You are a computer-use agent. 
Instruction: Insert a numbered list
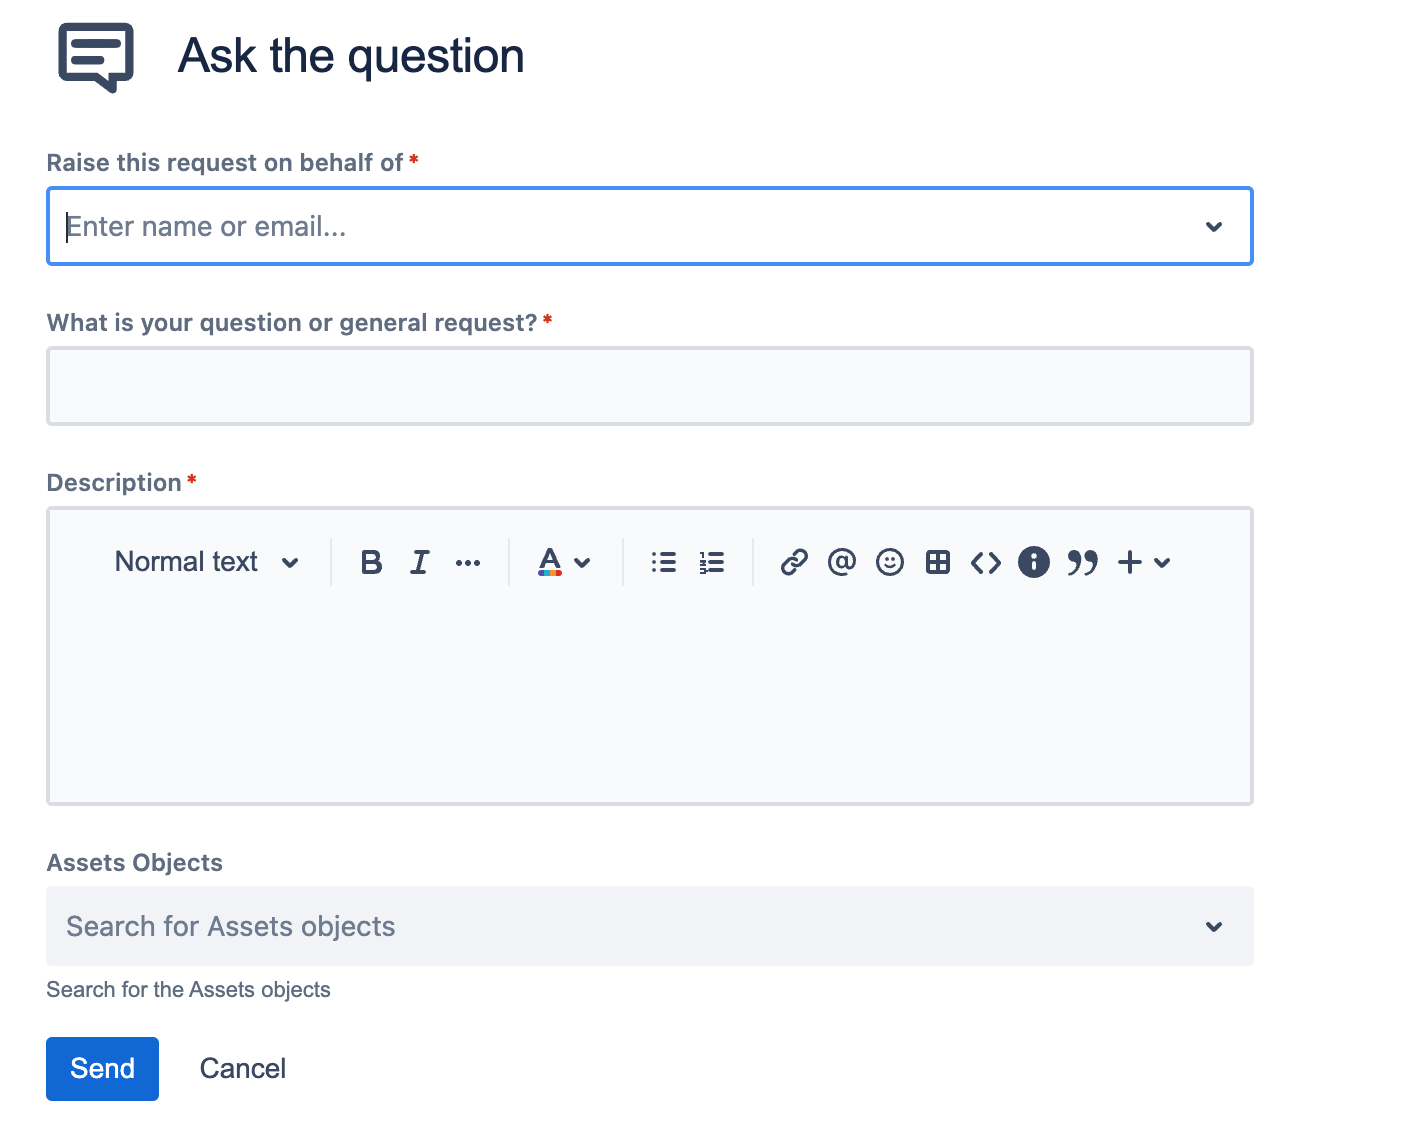click(712, 562)
